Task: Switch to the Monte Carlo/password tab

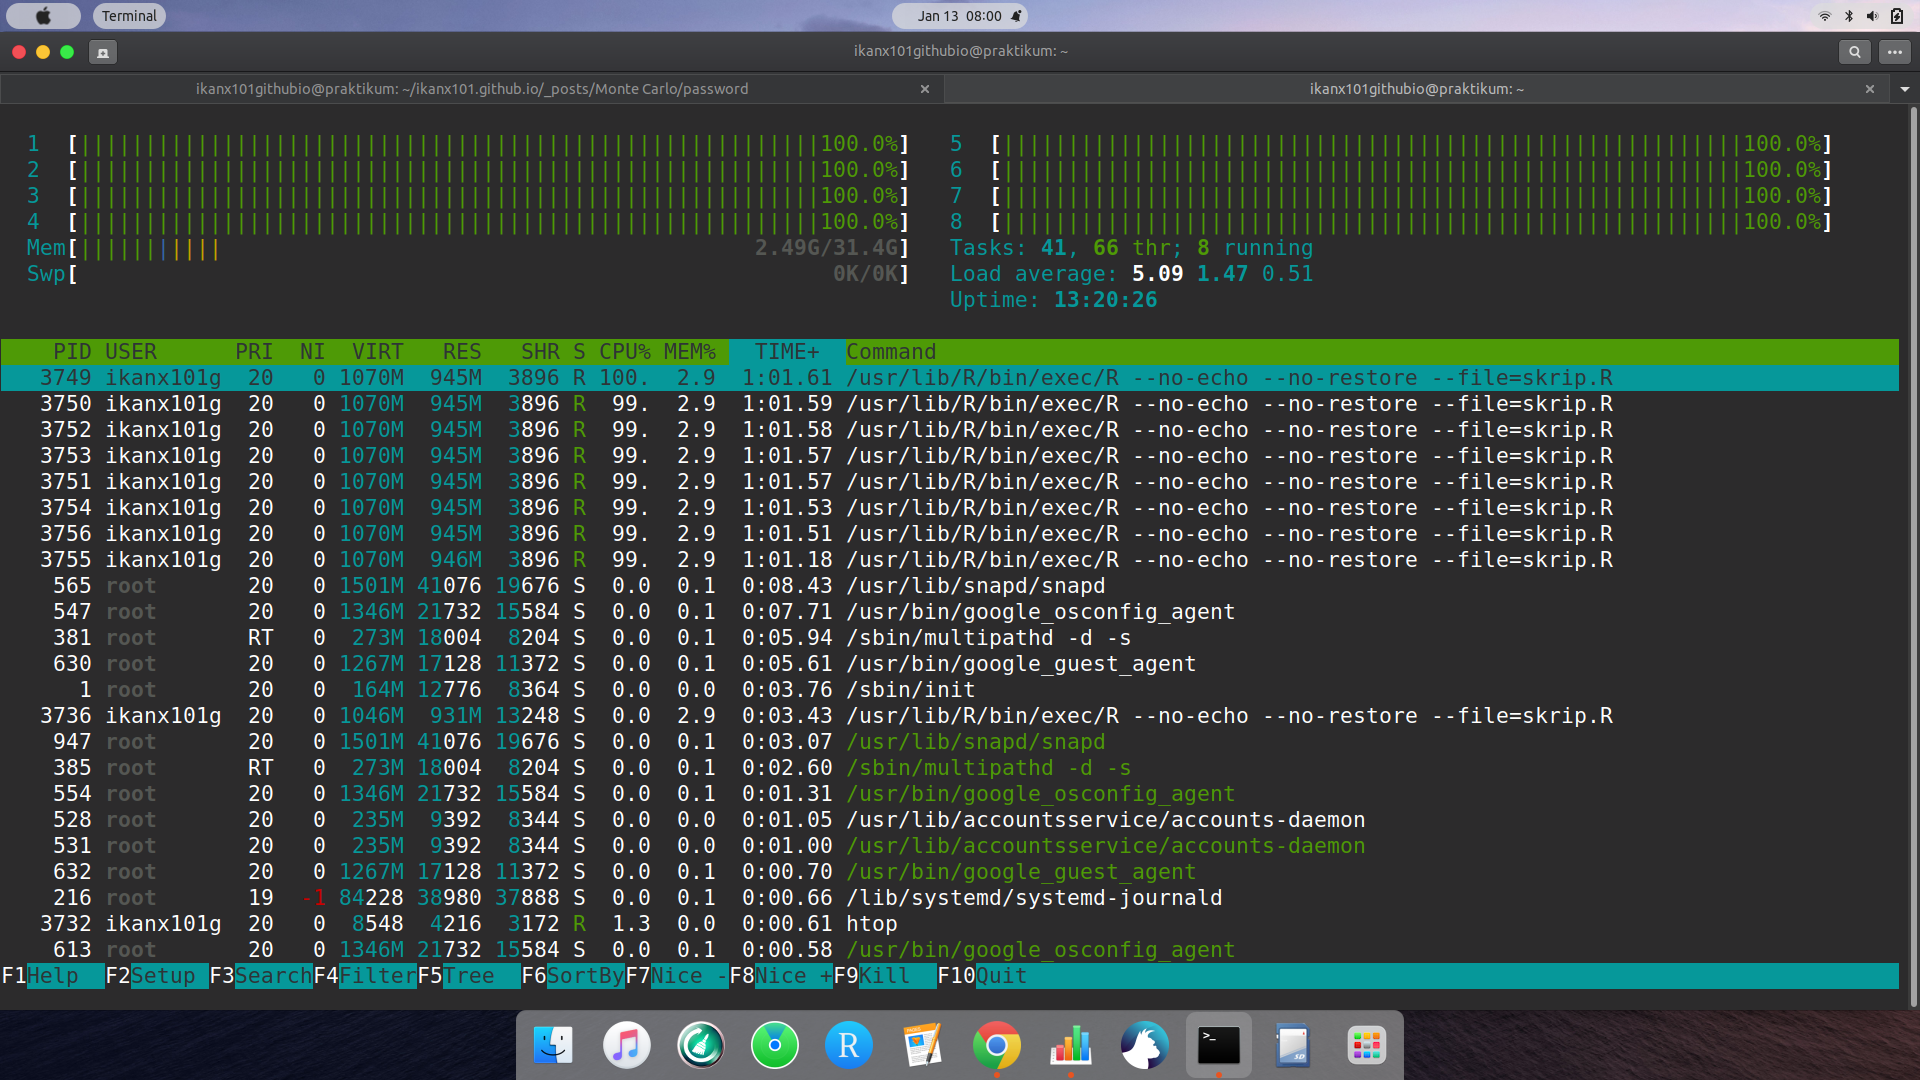Action: 471,89
